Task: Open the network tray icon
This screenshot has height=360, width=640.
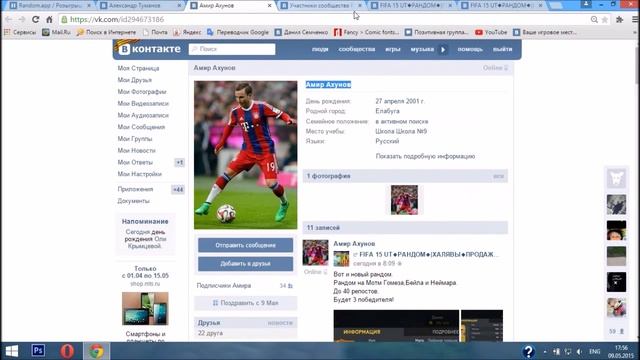Action: 568,351
